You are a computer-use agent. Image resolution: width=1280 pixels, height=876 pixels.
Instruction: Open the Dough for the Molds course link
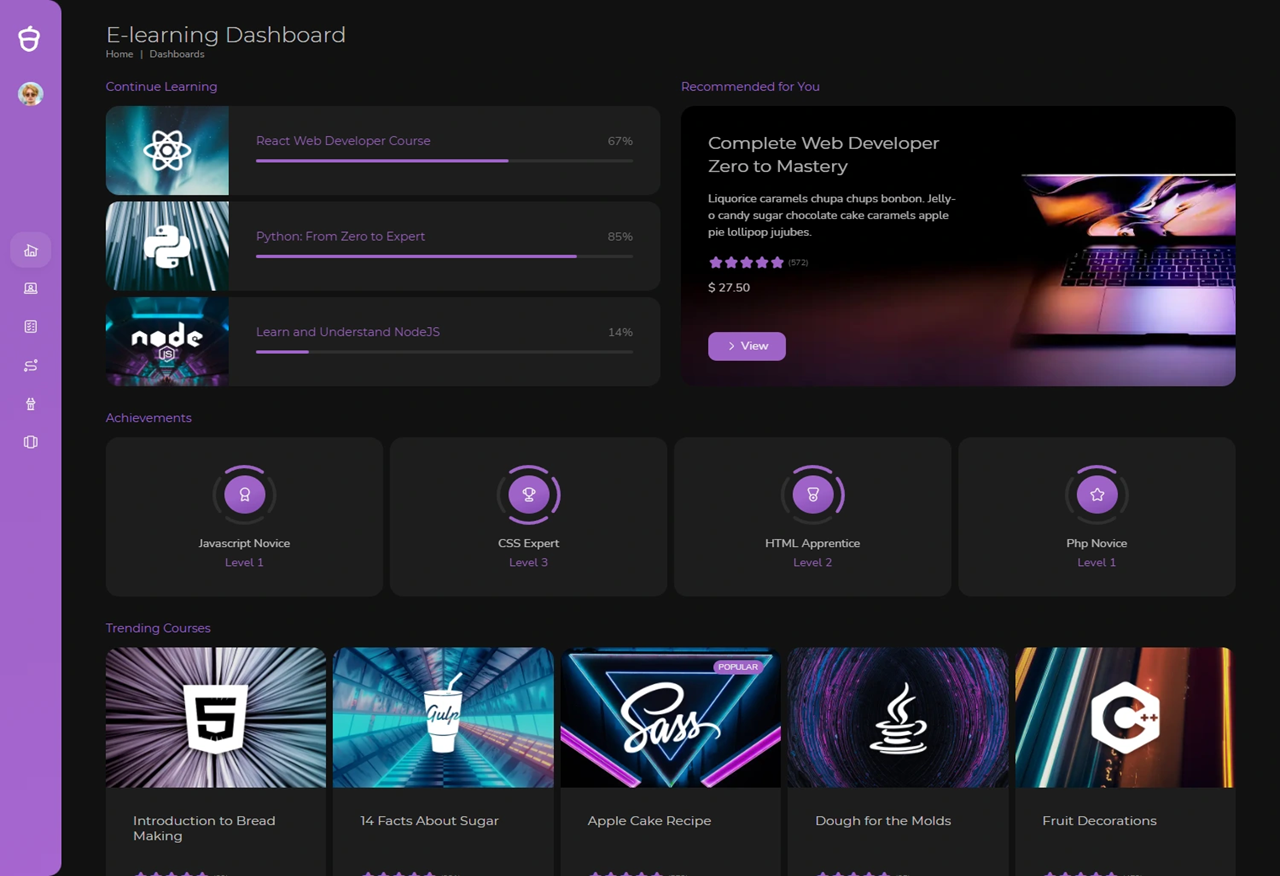click(x=883, y=820)
